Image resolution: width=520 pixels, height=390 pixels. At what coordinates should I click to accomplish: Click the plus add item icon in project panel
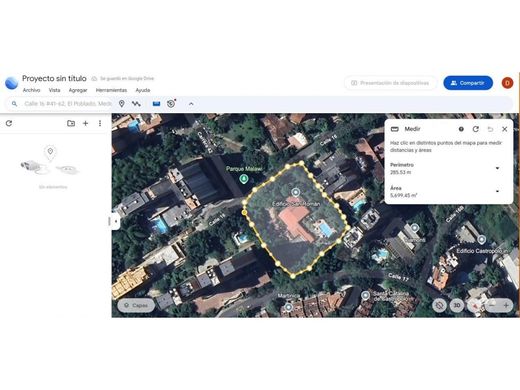coord(85,123)
